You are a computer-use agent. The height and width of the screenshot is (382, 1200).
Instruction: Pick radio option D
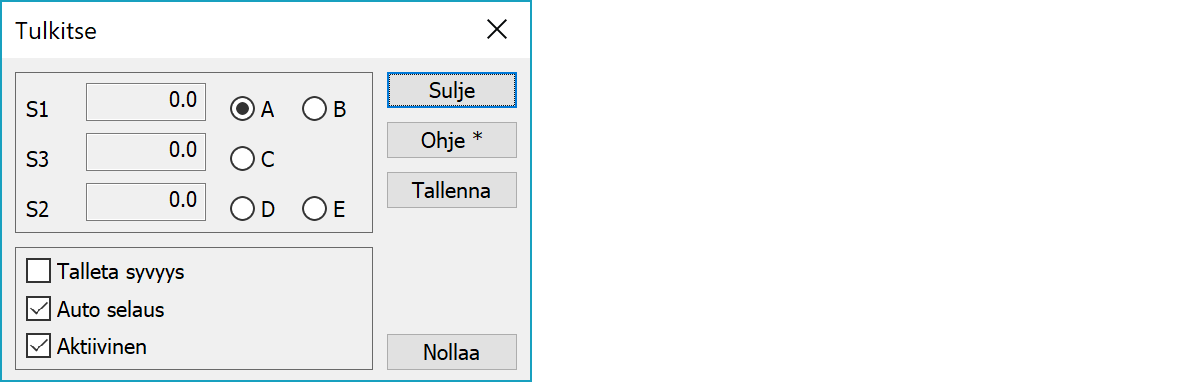point(252,208)
